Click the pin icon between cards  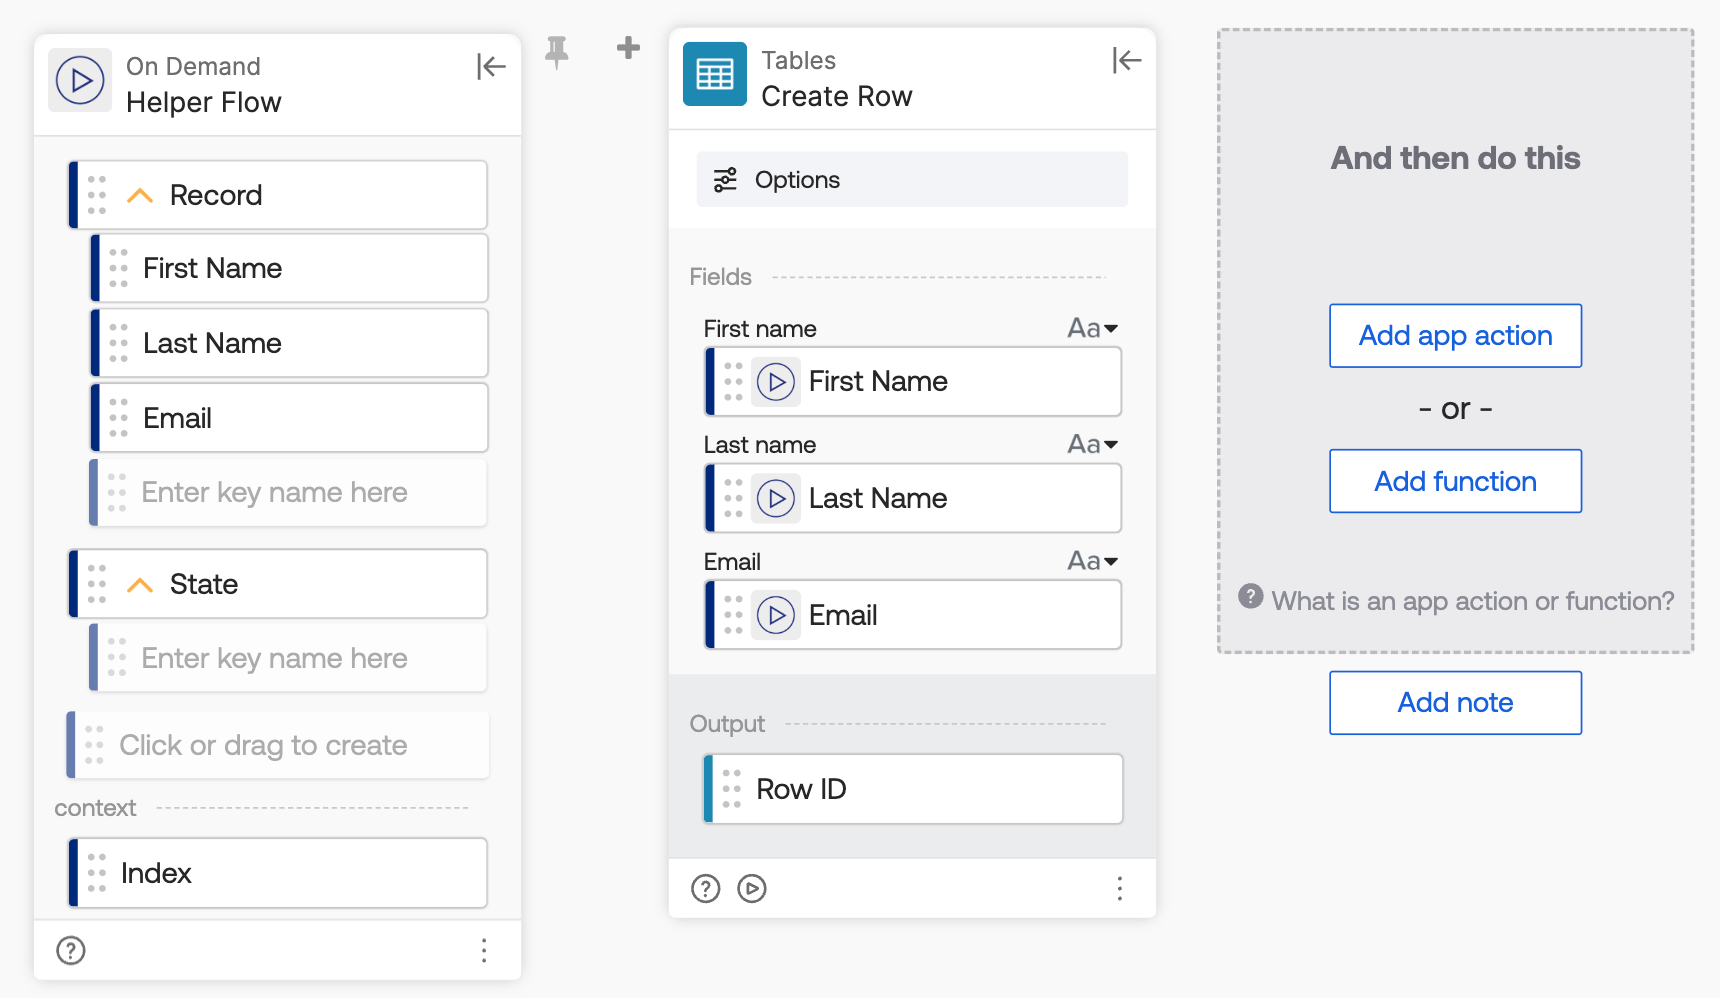(x=557, y=51)
